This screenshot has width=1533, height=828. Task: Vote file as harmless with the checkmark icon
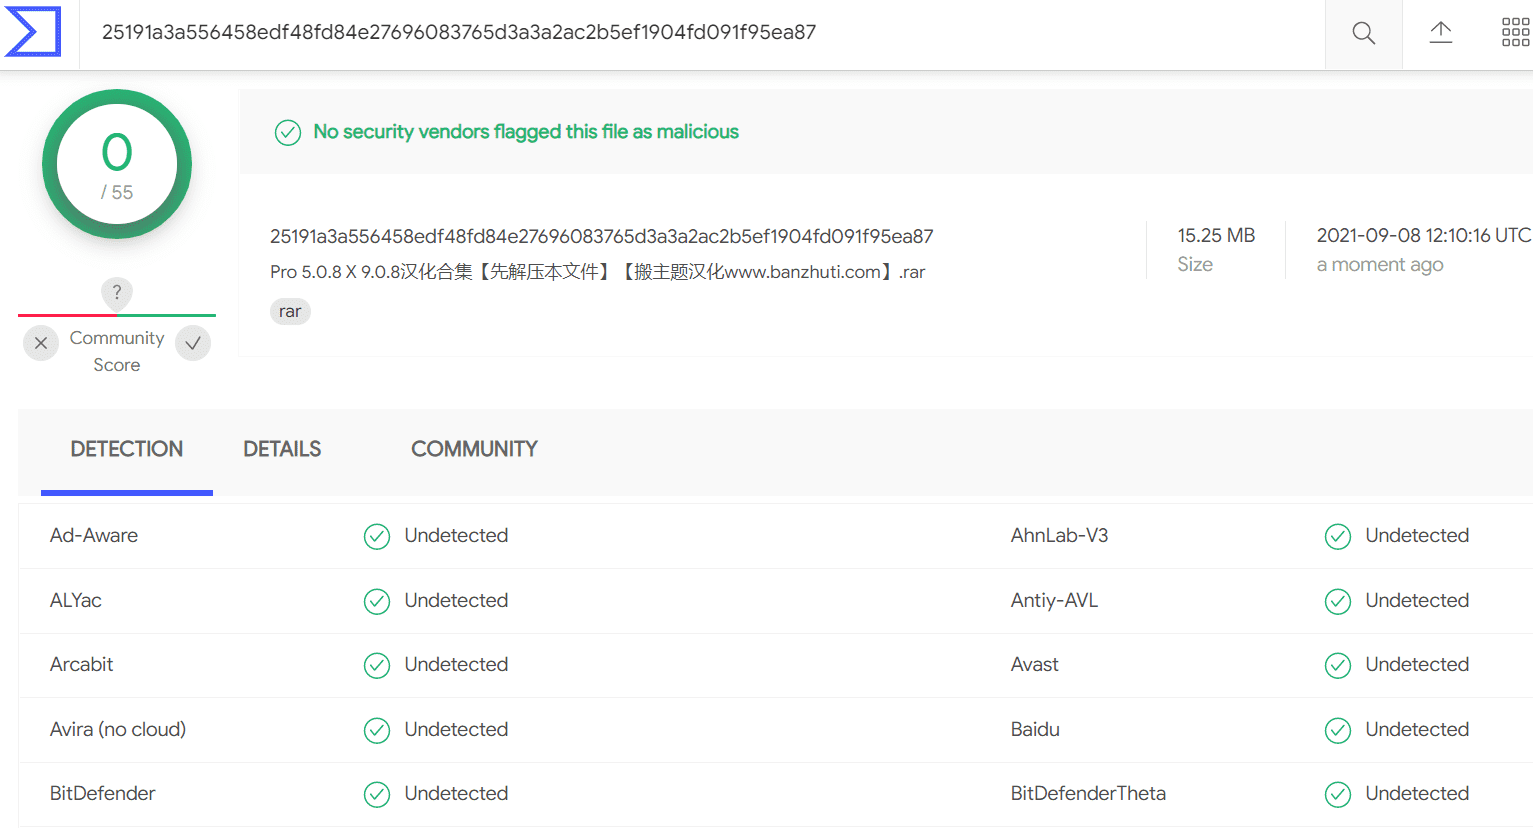coord(193,343)
